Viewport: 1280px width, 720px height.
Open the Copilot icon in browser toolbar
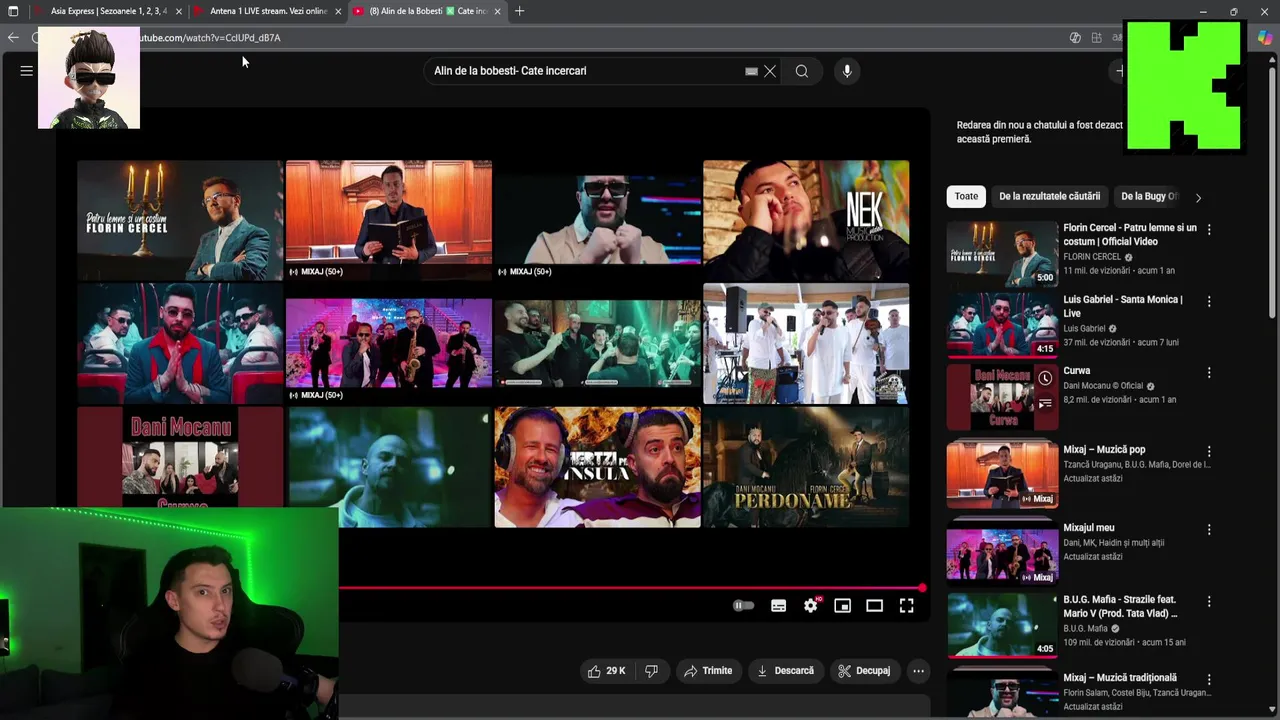point(1266,37)
